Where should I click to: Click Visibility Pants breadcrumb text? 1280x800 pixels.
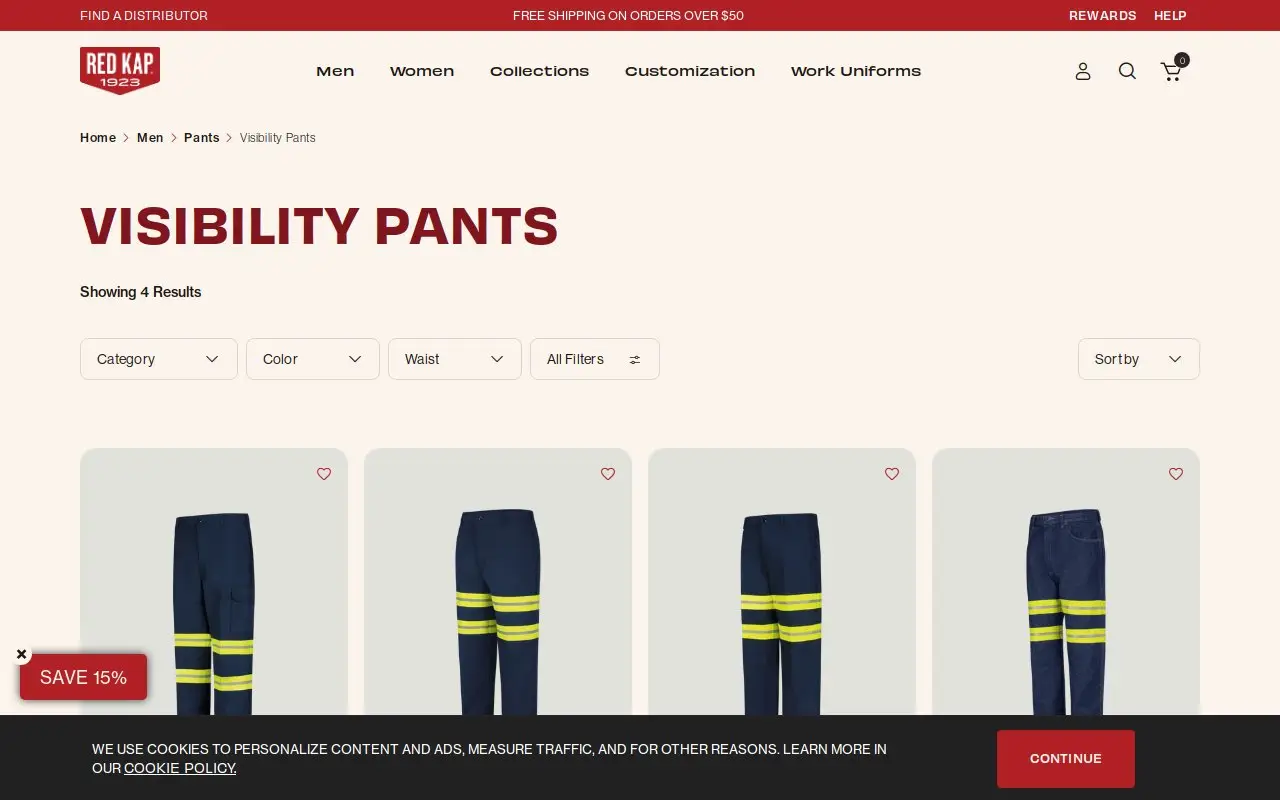click(278, 138)
